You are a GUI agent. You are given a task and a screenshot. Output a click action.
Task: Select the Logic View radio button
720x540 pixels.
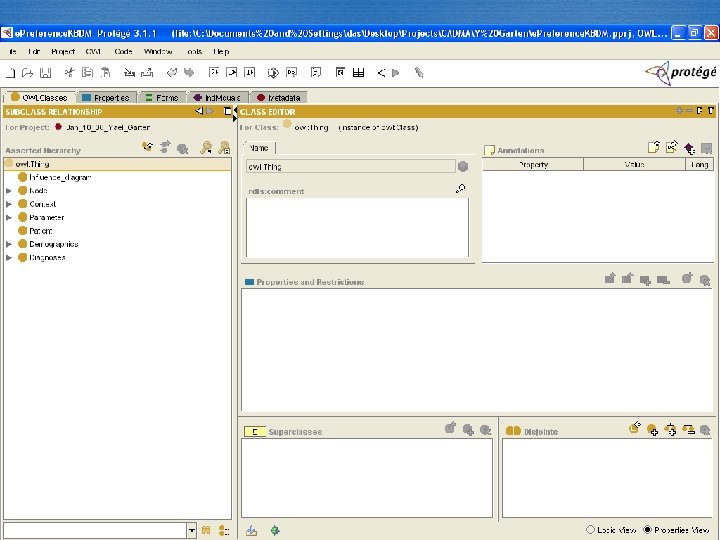point(591,529)
